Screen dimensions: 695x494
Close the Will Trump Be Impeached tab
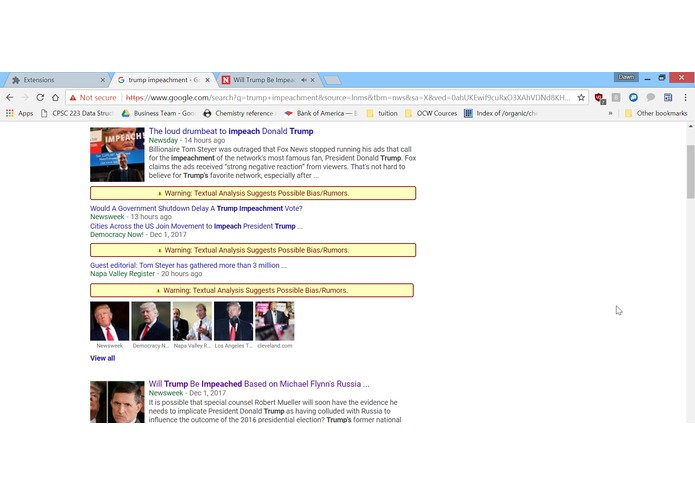tap(312, 80)
